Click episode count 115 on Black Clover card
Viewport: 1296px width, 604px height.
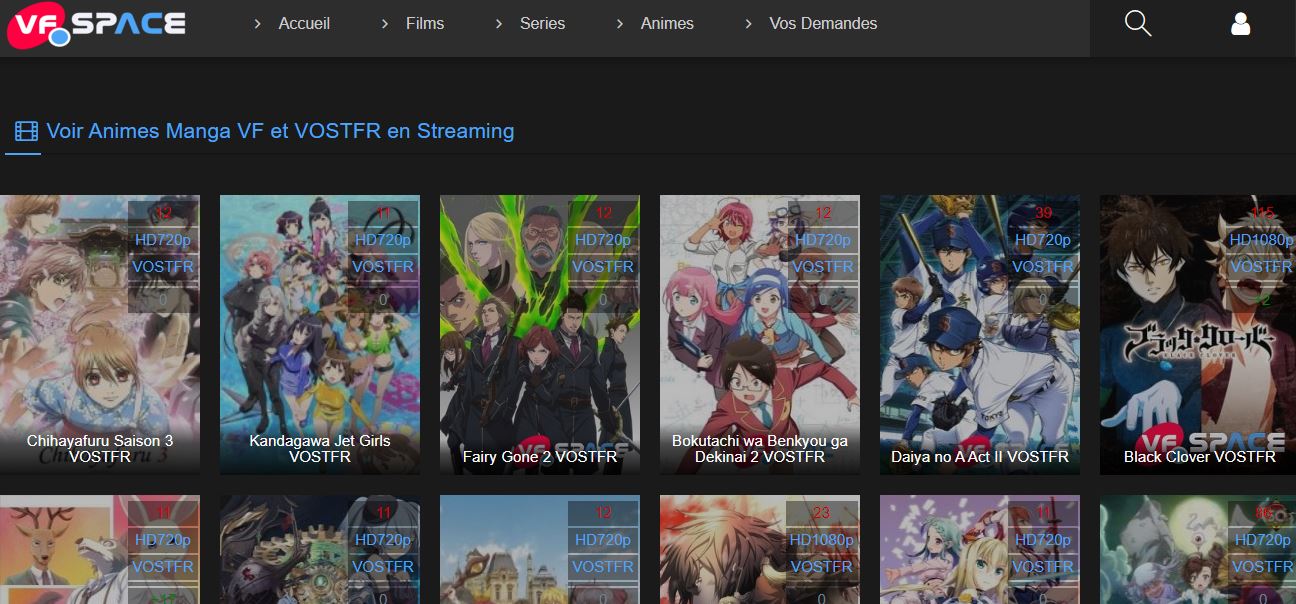point(1262,213)
